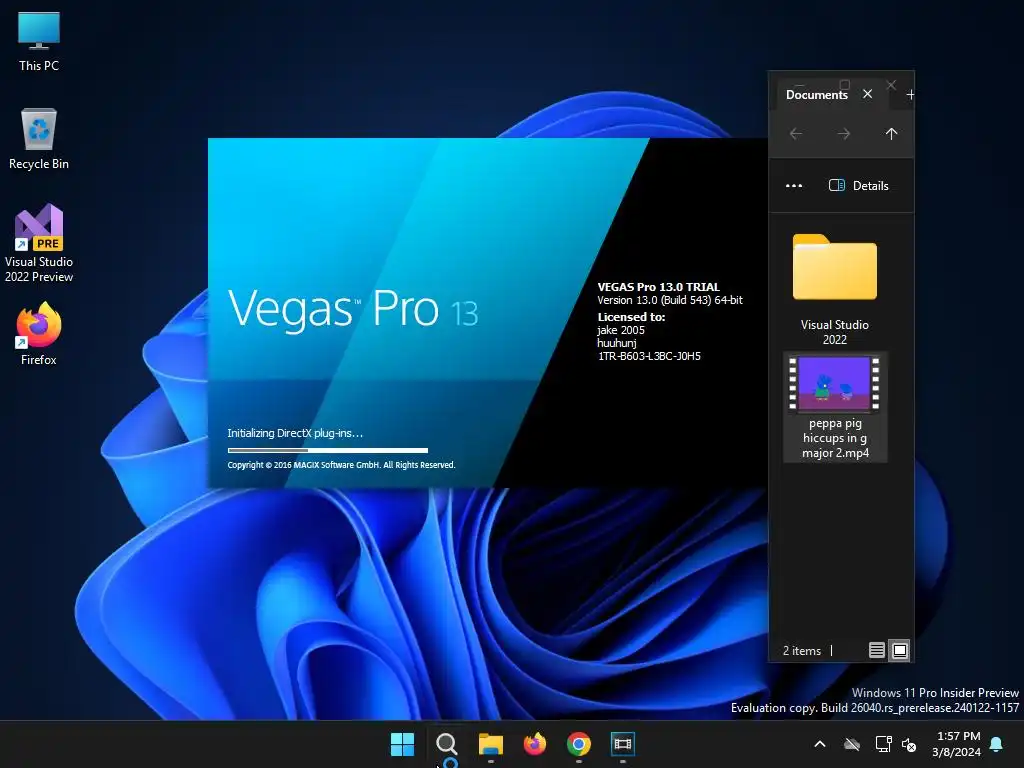Switch Explorer to details list view
This screenshot has height=768, width=1024.
coord(876,650)
